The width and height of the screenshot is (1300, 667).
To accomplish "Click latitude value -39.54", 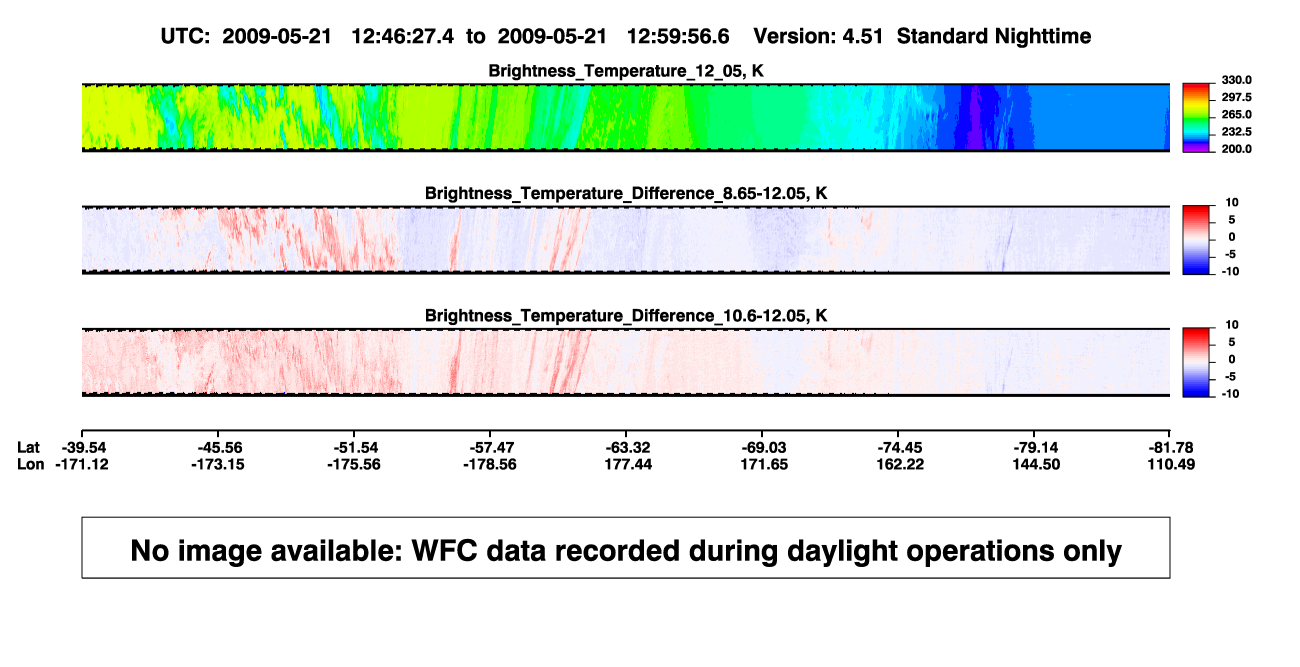I will tap(82, 447).
